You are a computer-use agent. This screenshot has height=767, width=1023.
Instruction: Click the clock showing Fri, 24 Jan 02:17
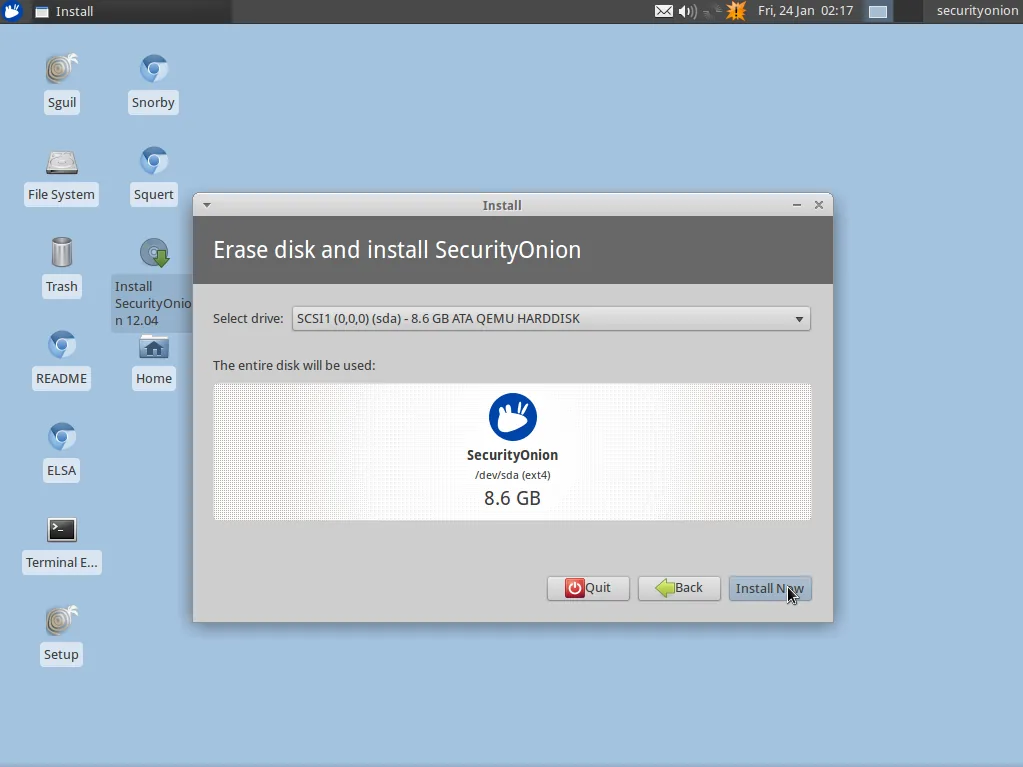[x=806, y=11]
